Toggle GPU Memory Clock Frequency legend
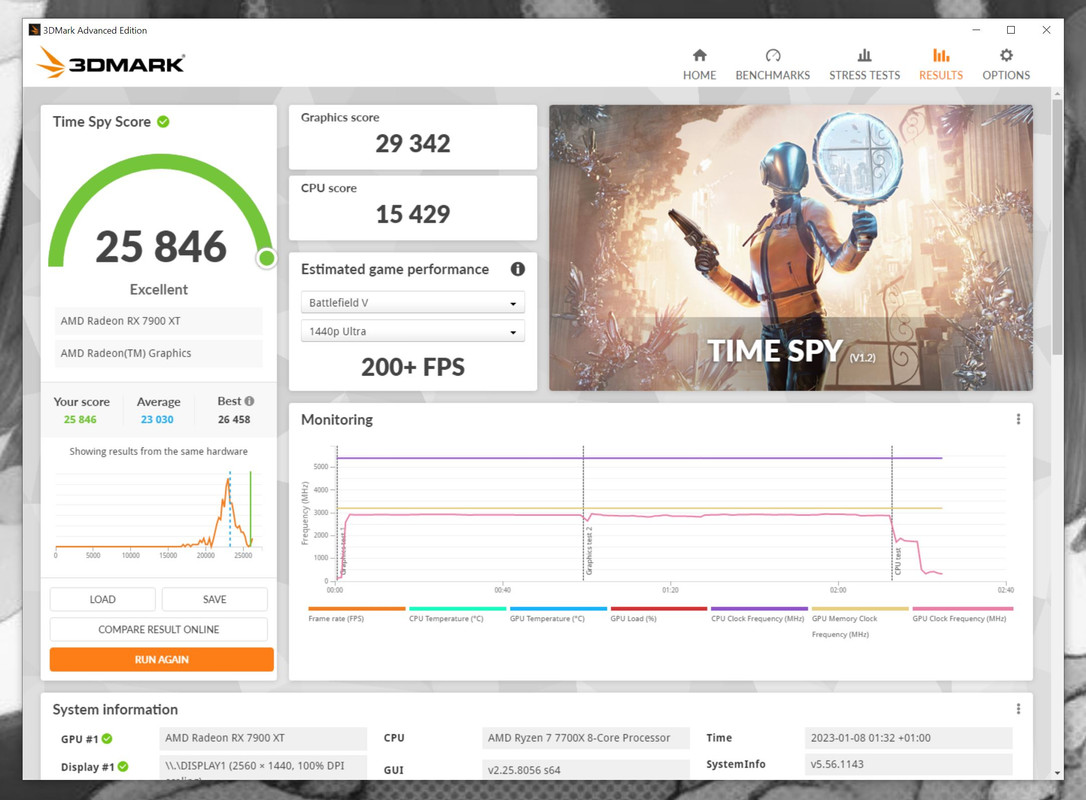Viewport: 1086px width, 800px height. [x=860, y=622]
